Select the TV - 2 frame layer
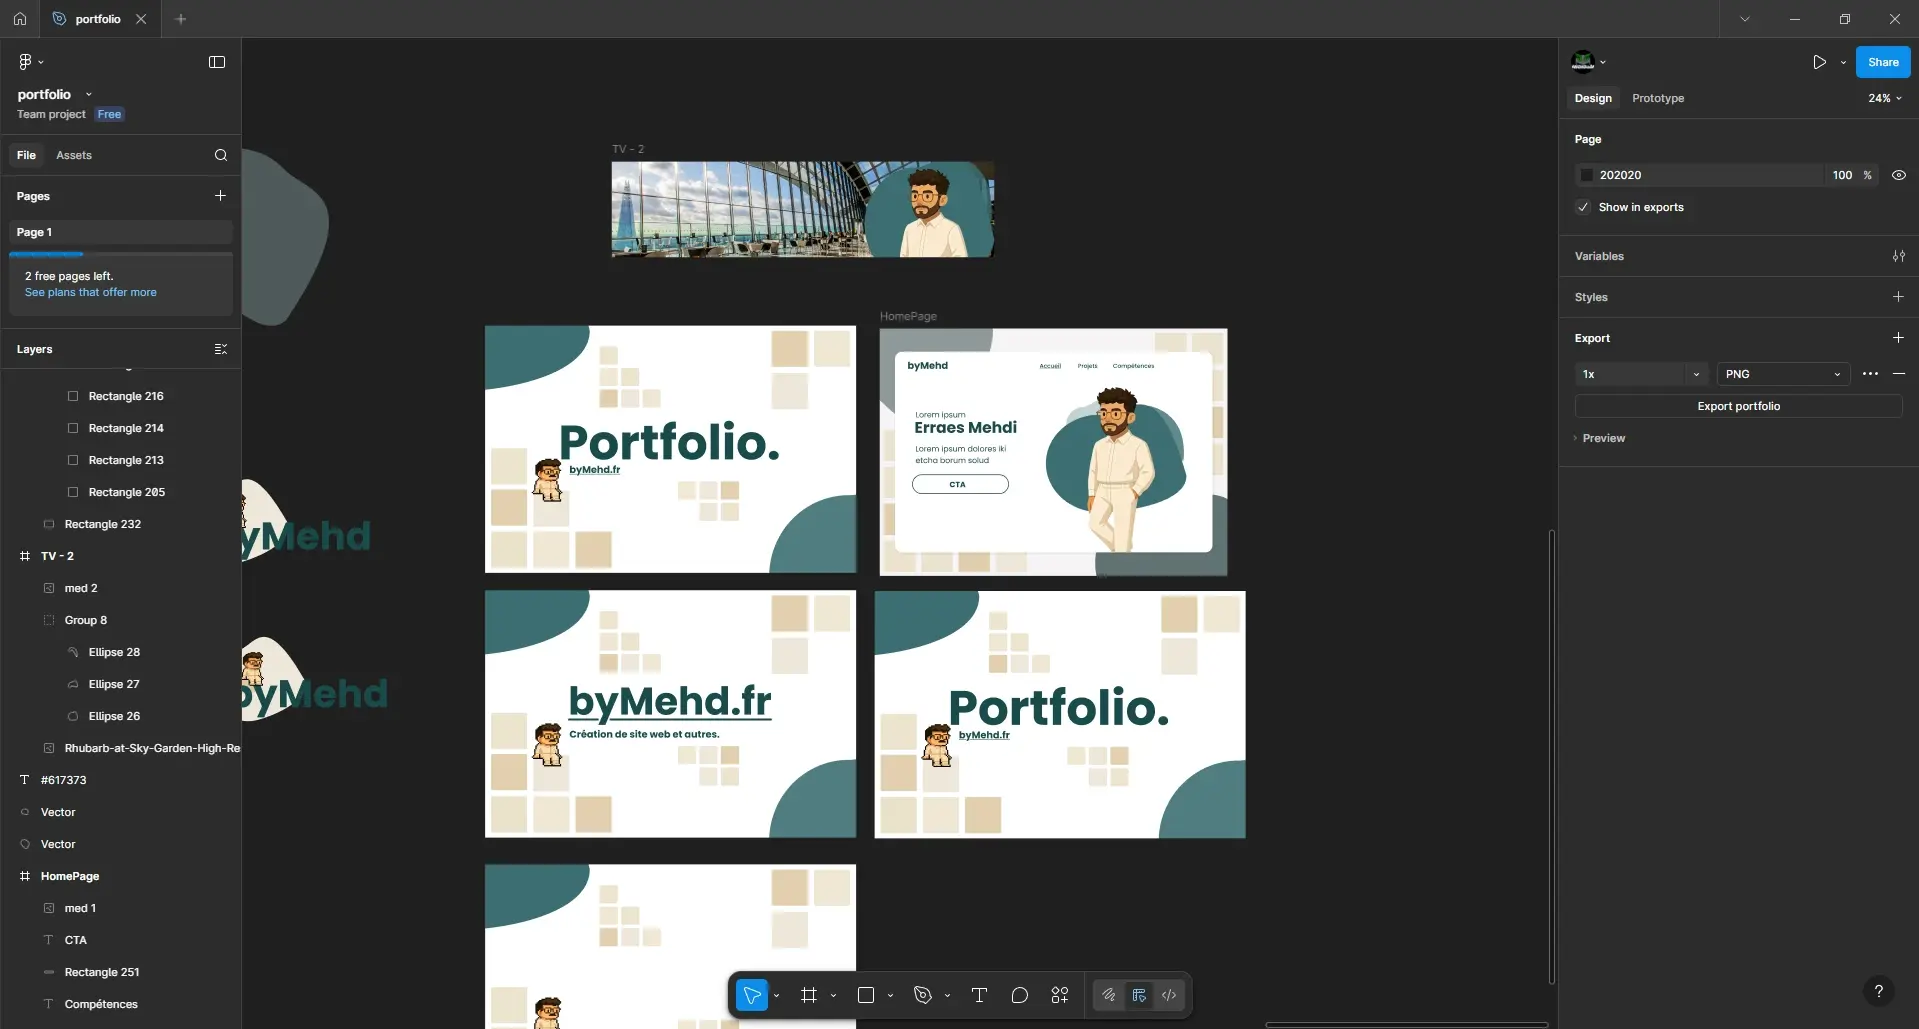 coord(121,556)
